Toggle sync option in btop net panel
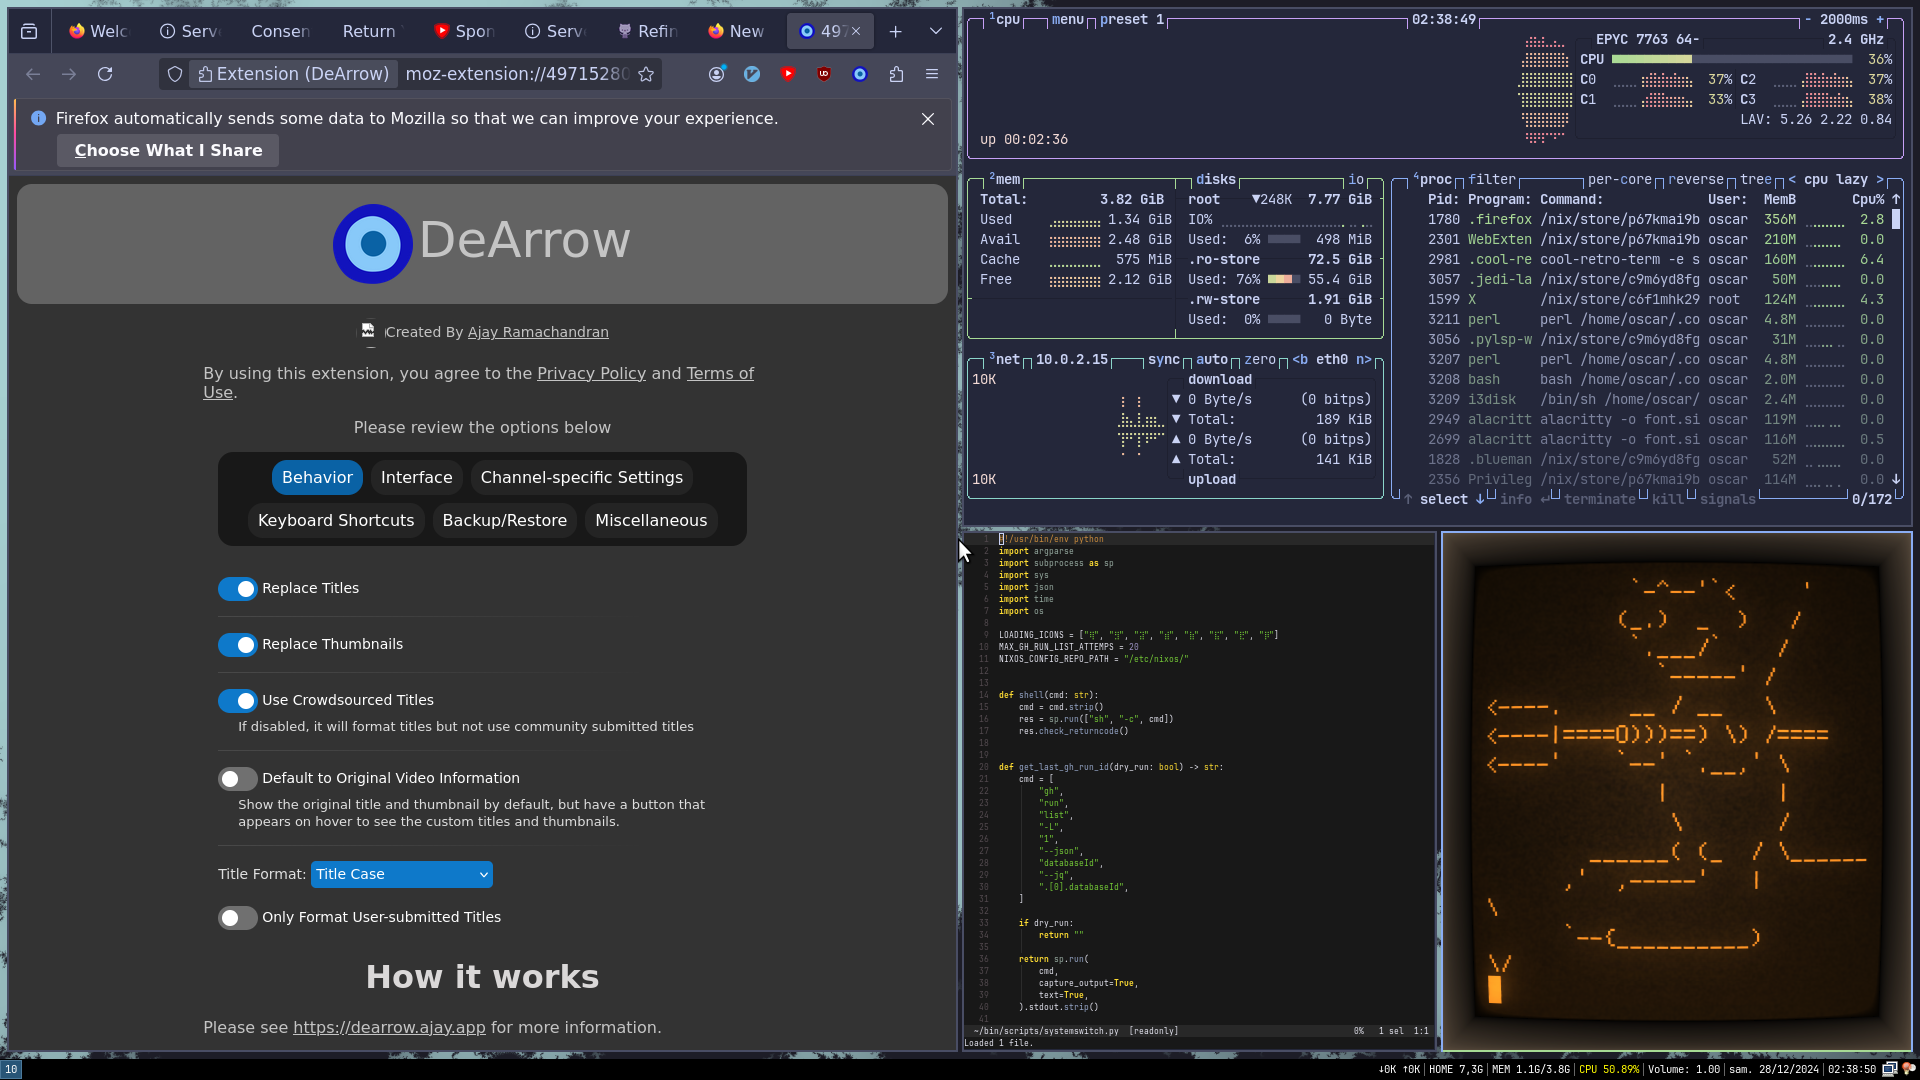 click(x=1164, y=359)
